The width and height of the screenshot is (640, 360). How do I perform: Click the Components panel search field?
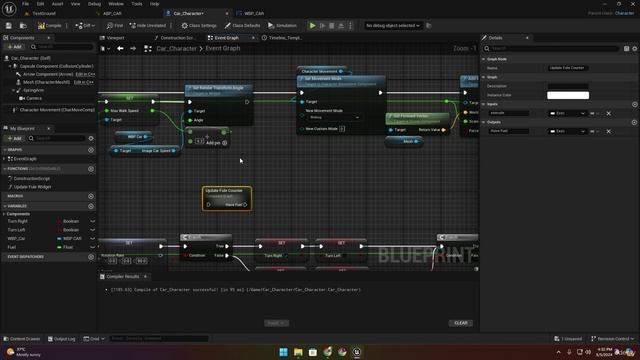pos(62,47)
